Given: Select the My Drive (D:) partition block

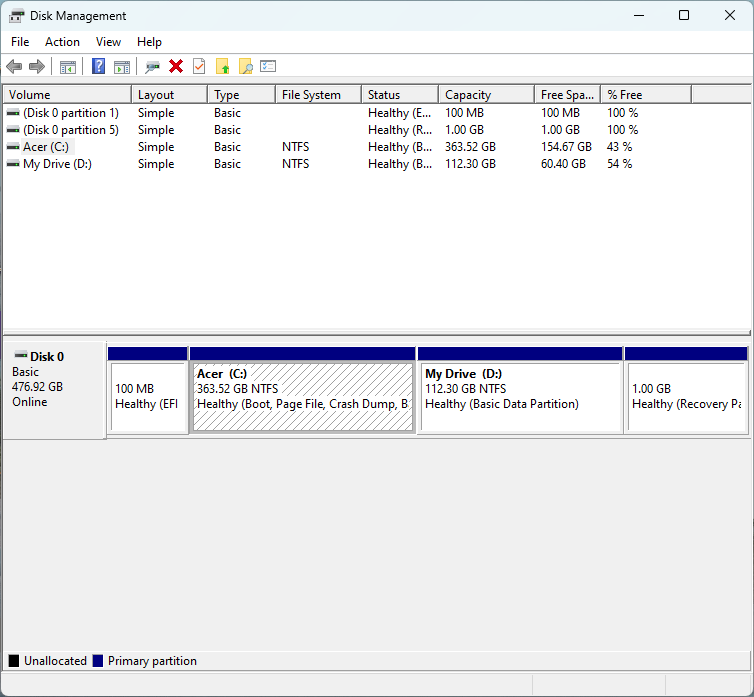Looking at the screenshot, I should 520,391.
